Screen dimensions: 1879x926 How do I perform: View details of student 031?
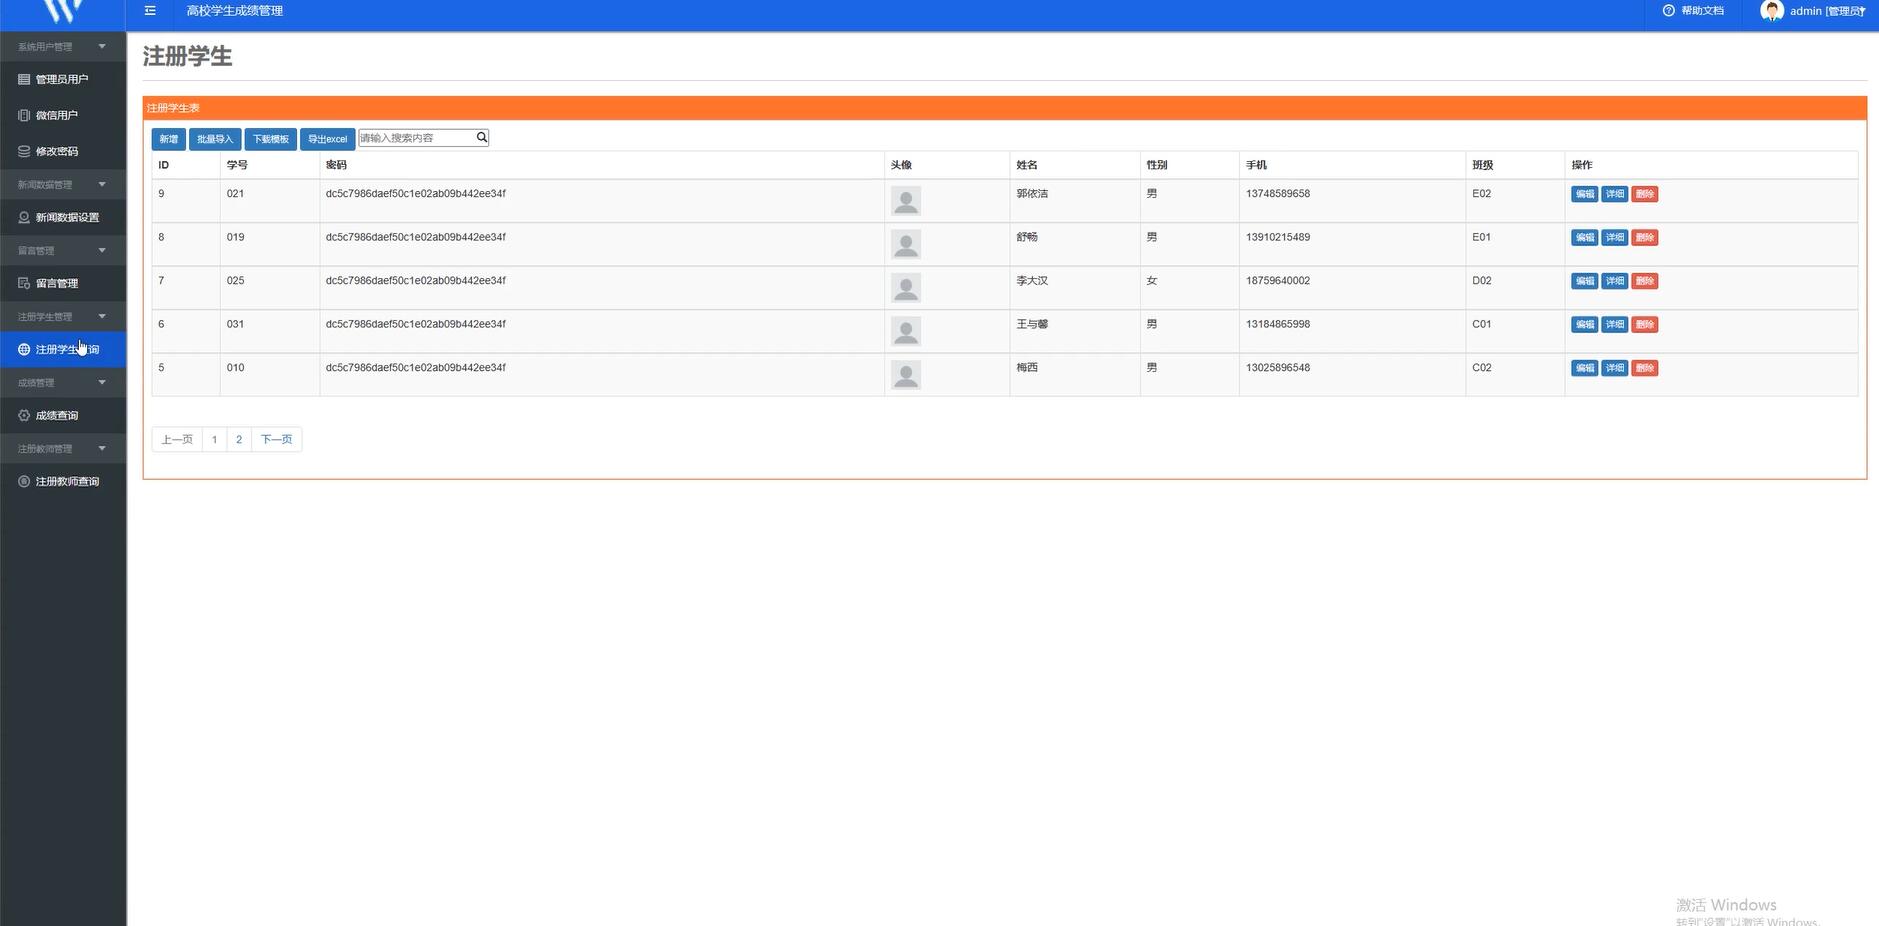tap(1615, 325)
